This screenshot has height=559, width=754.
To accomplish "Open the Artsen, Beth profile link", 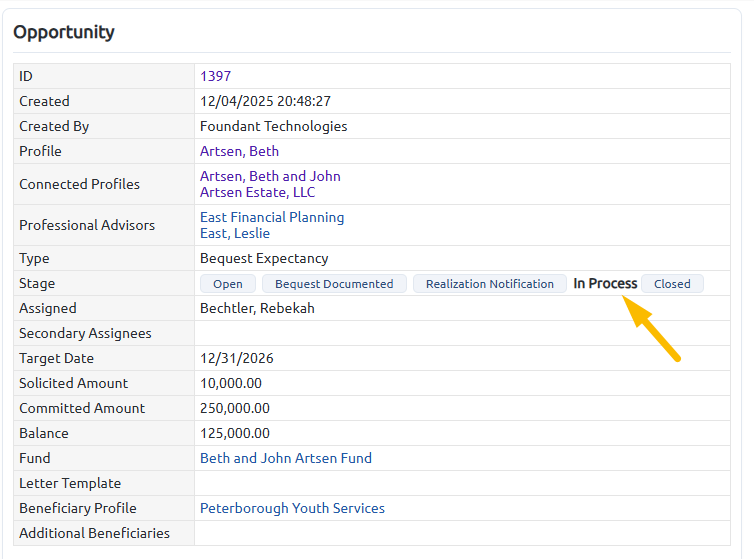I will point(239,151).
